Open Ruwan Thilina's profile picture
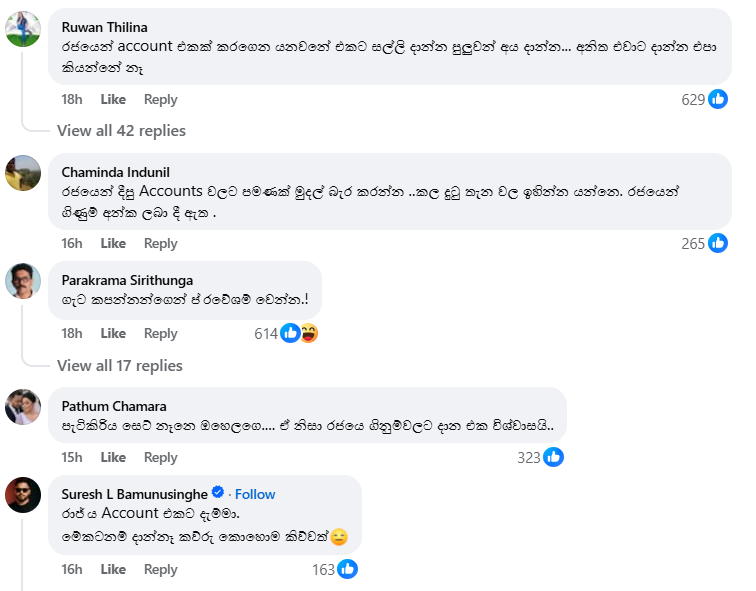This screenshot has height=591, width=756. pyautogui.click(x=23, y=28)
